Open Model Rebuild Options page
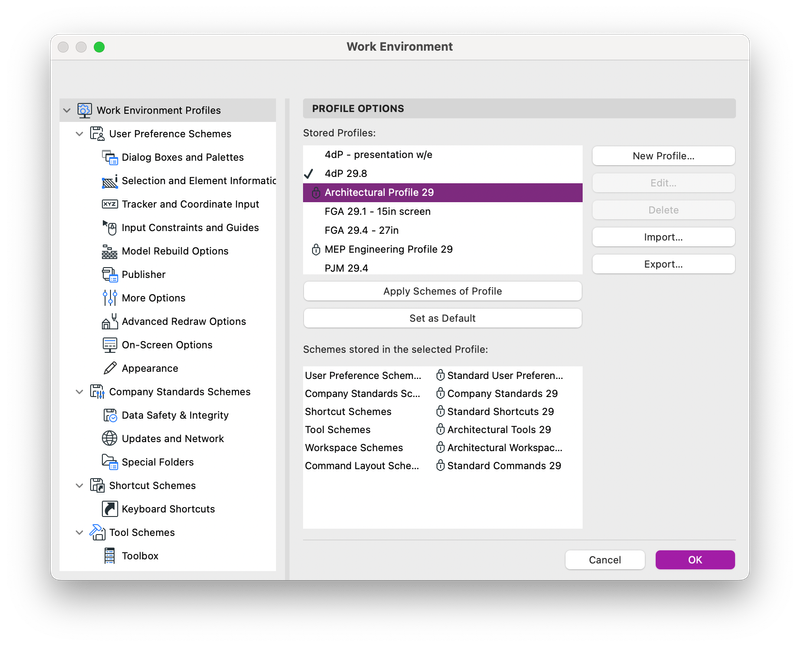Image resolution: width=800 pixels, height=647 pixels. pos(175,251)
